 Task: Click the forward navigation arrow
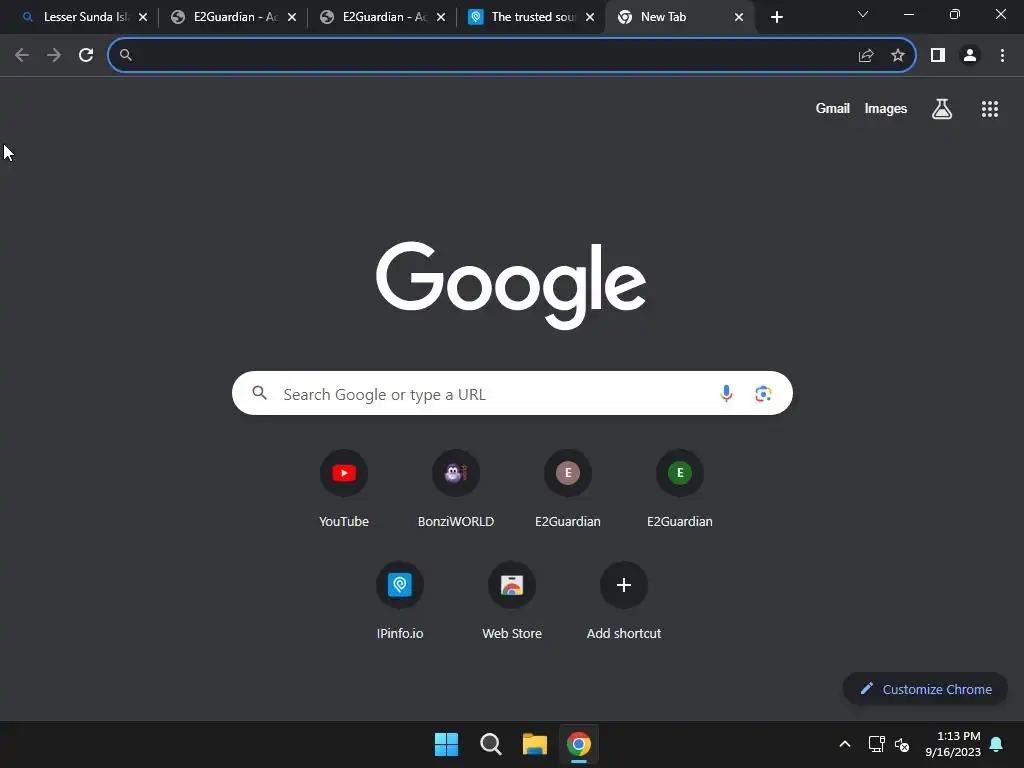click(x=54, y=55)
